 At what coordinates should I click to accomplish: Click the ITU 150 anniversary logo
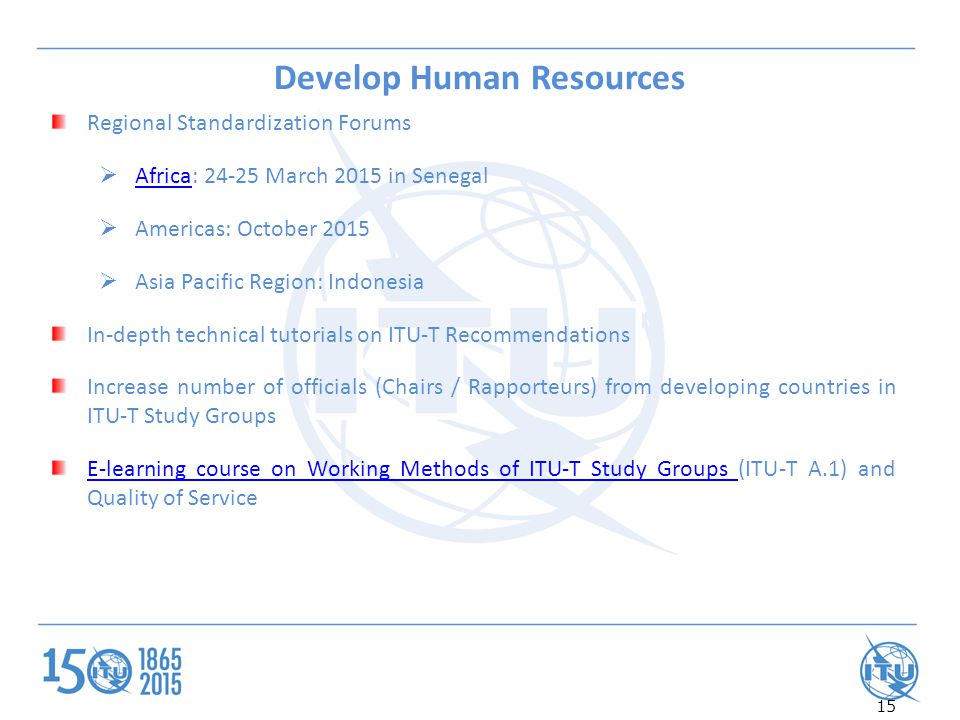[x=112, y=671]
